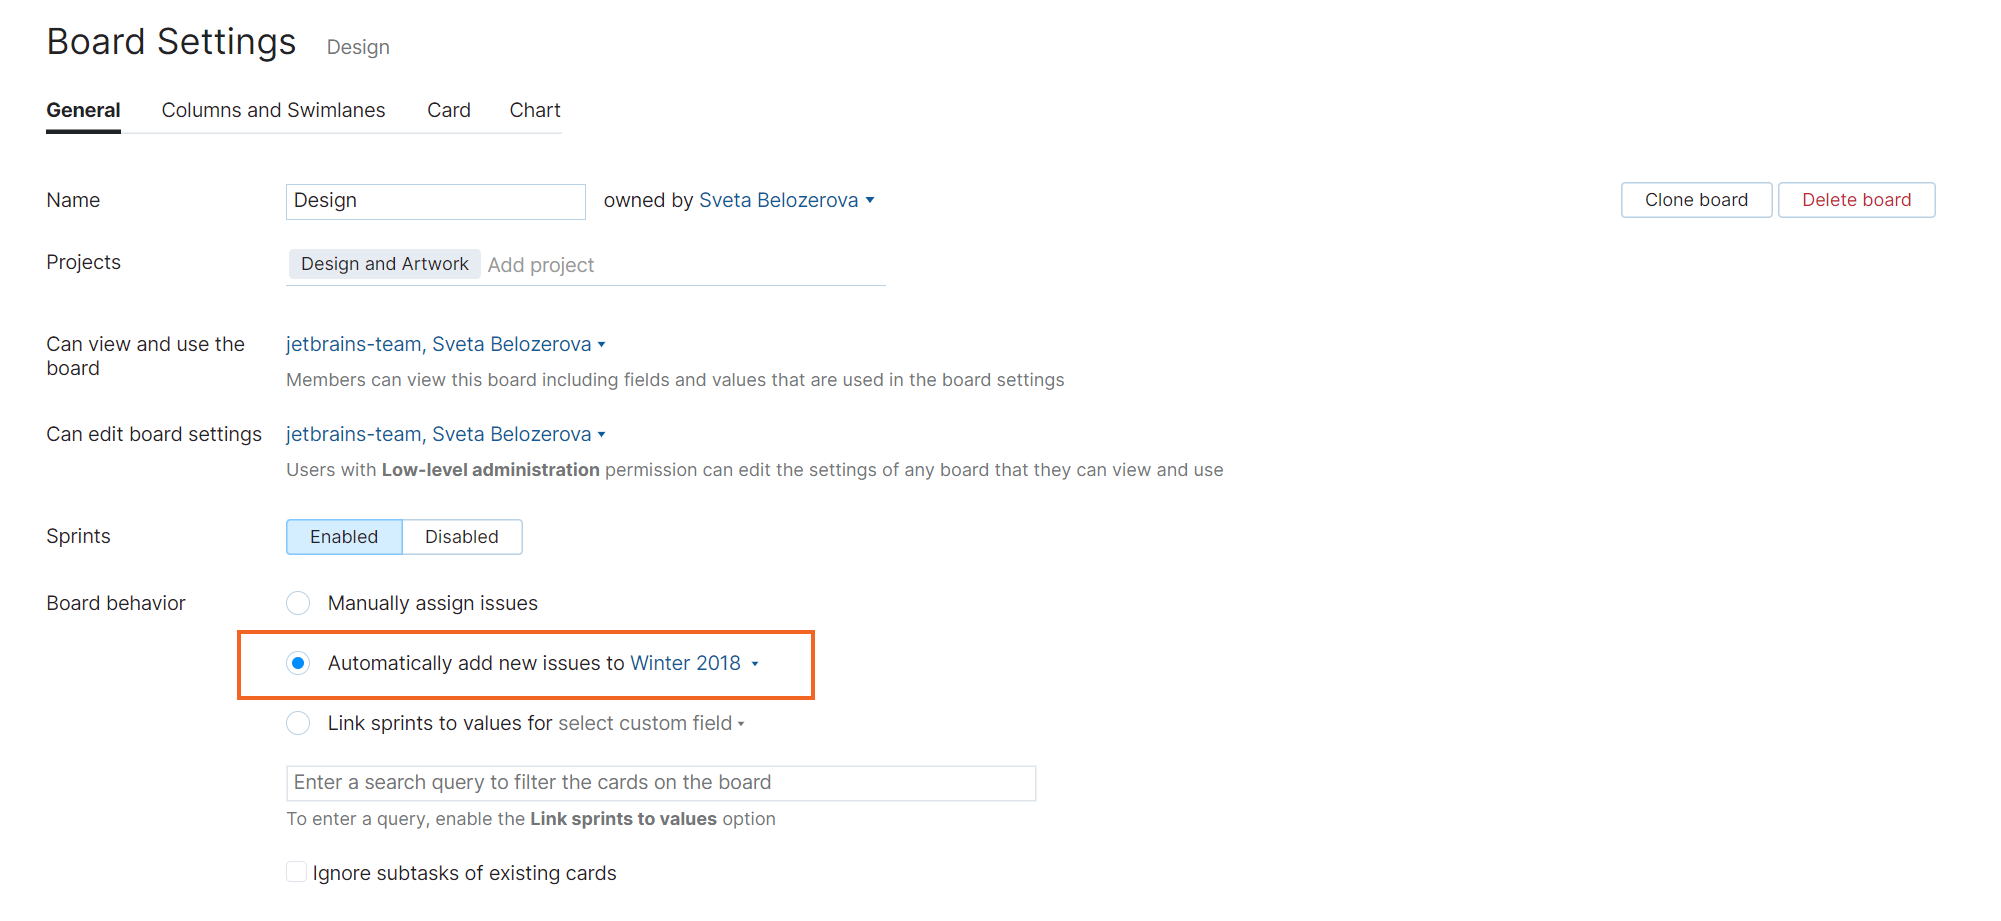Select the Manually assign issues radio button
The image size is (2001, 921).
click(298, 603)
